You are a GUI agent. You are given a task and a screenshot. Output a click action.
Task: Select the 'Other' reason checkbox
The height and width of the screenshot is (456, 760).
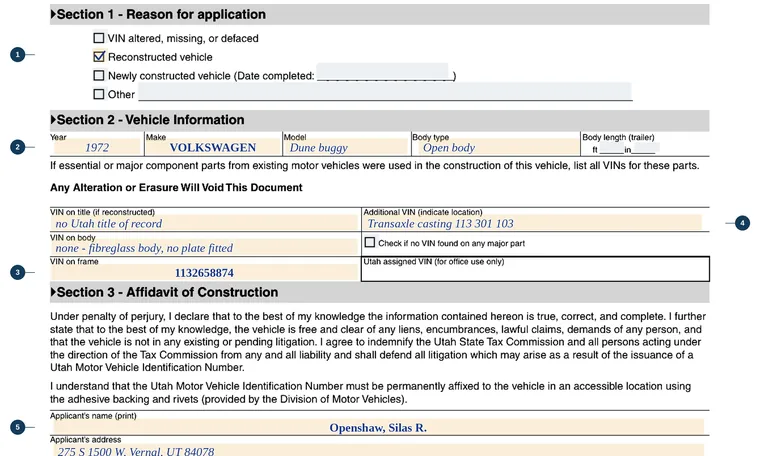point(98,94)
